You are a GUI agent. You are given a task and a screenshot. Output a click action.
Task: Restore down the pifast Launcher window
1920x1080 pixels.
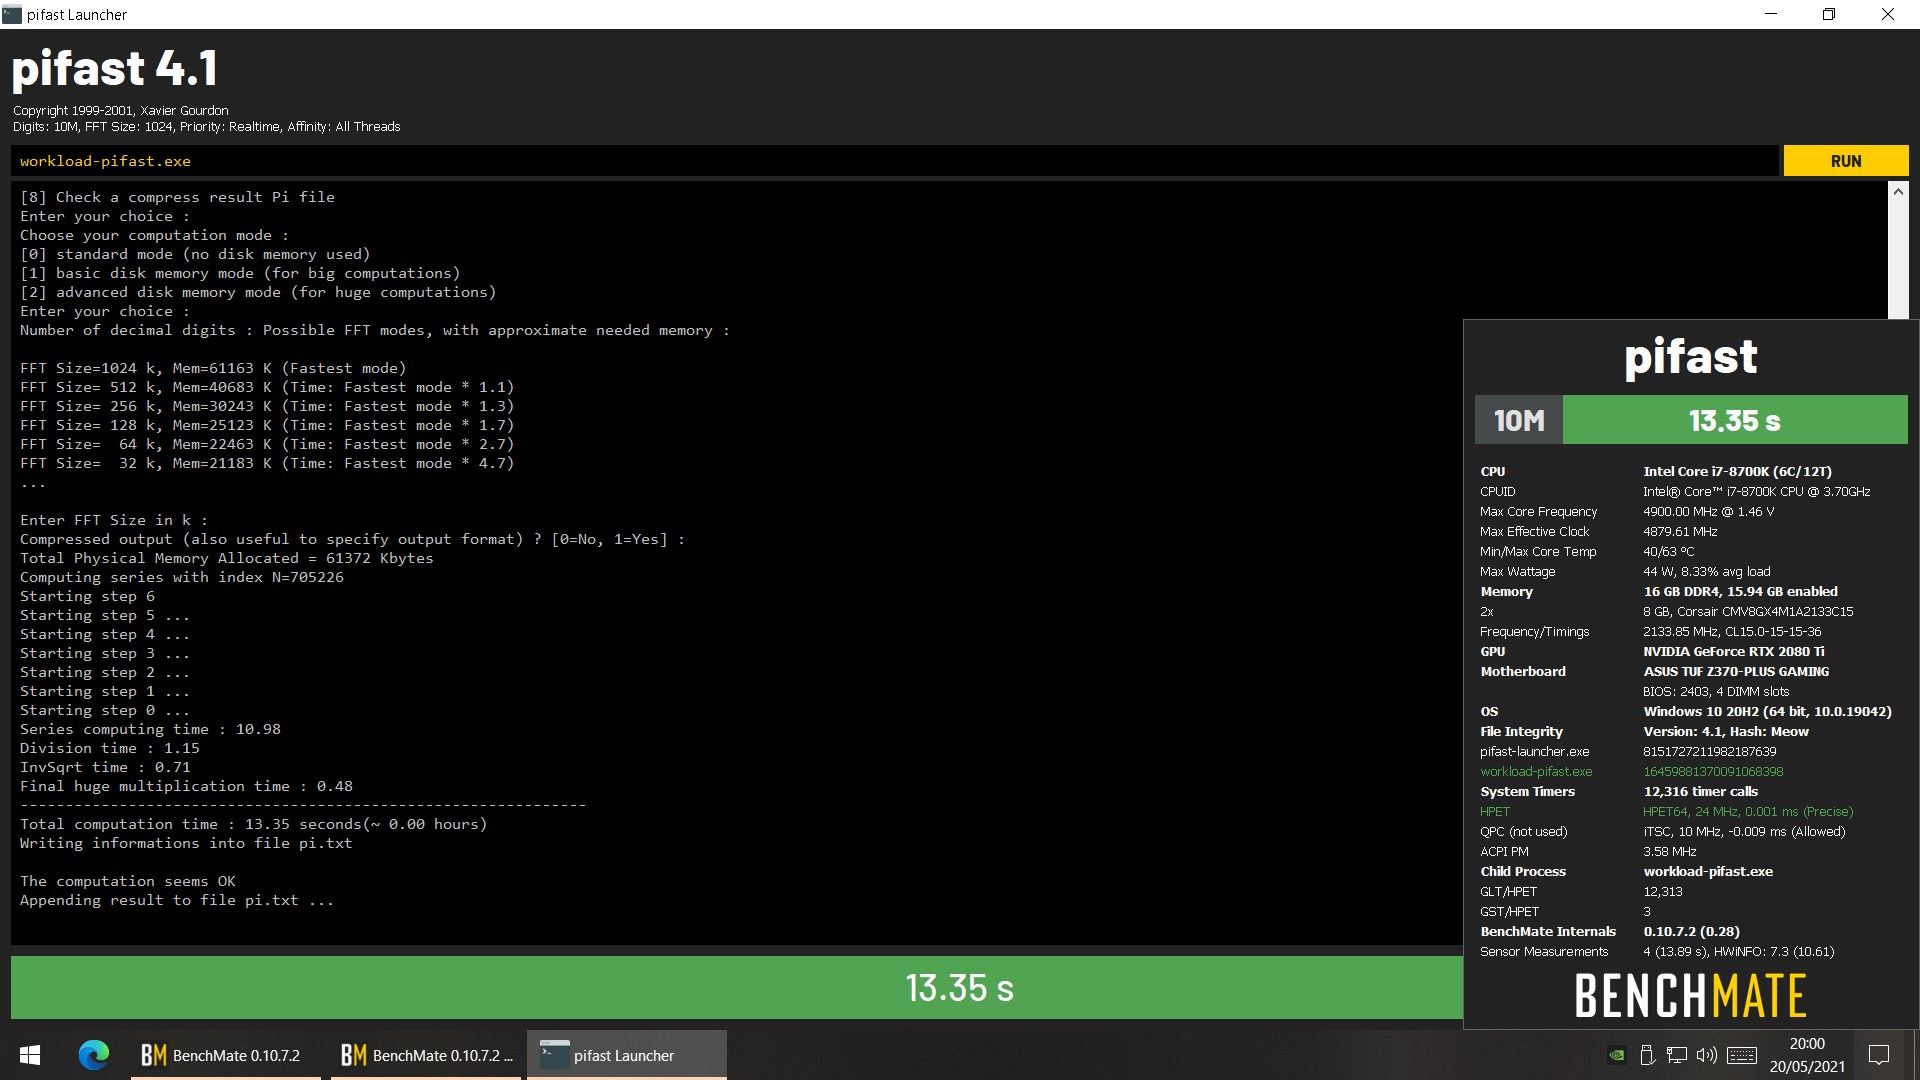pyautogui.click(x=1829, y=14)
